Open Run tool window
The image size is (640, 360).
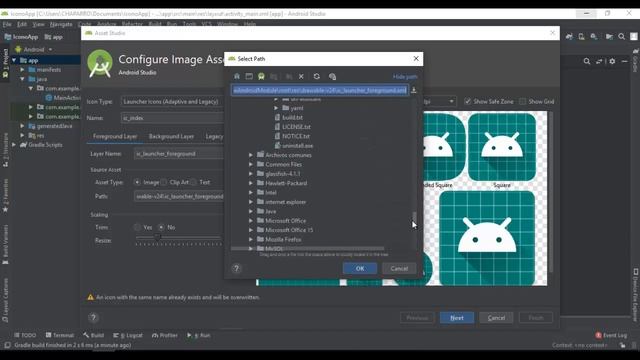coord(199,335)
